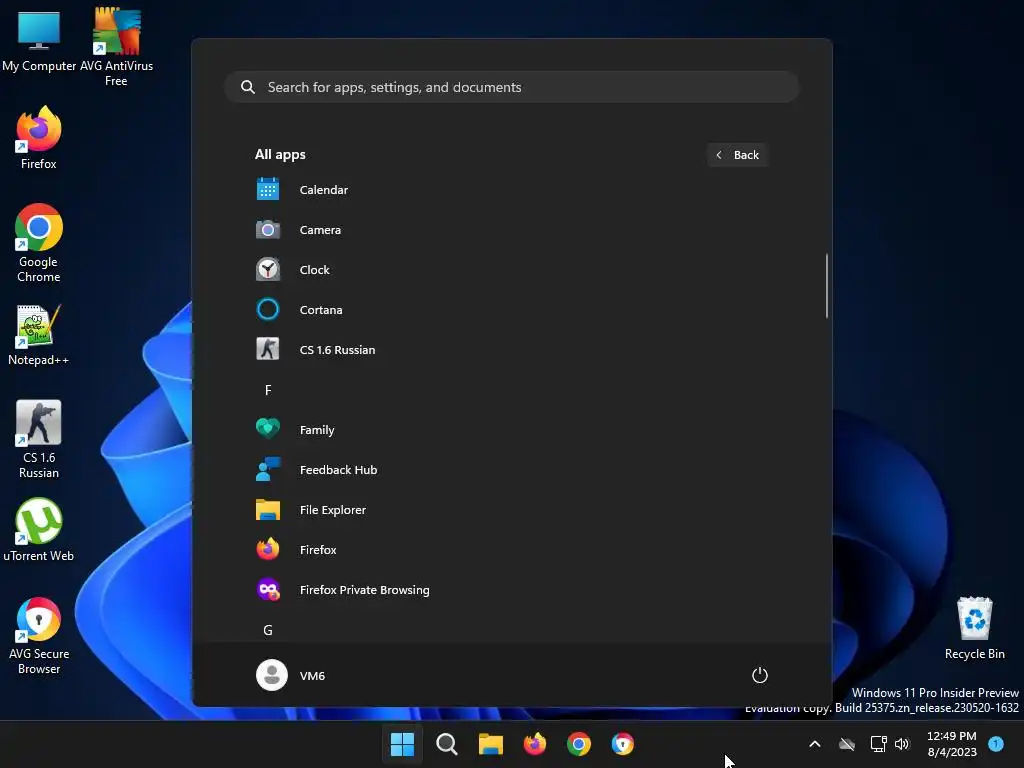The width and height of the screenshot is (1024, 768).
Task: Launch CS 1.6 Russian from All apps list
Action: click(x=511, y=349)
